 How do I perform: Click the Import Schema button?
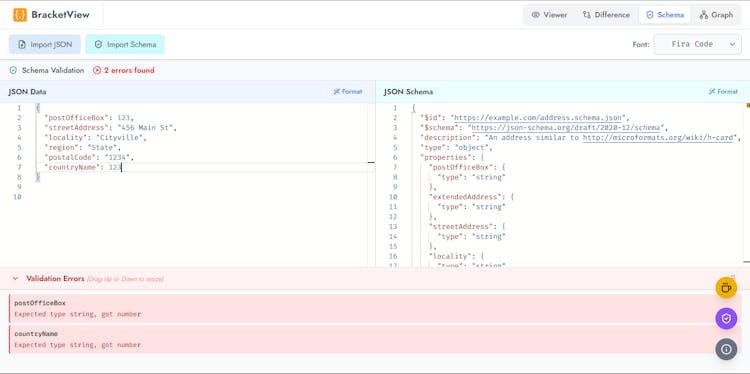click(x=125, y=44)
